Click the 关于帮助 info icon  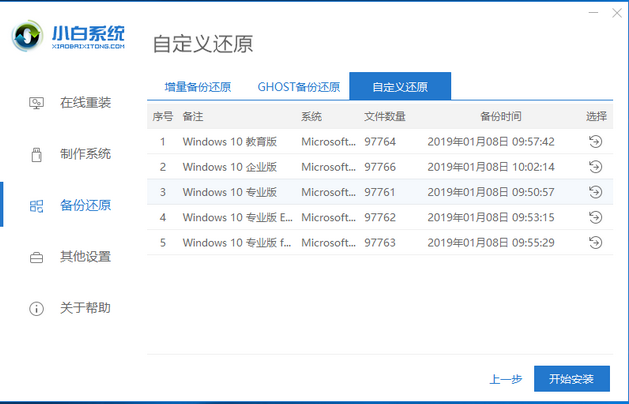pyautogui.click(x=37, y=309)
